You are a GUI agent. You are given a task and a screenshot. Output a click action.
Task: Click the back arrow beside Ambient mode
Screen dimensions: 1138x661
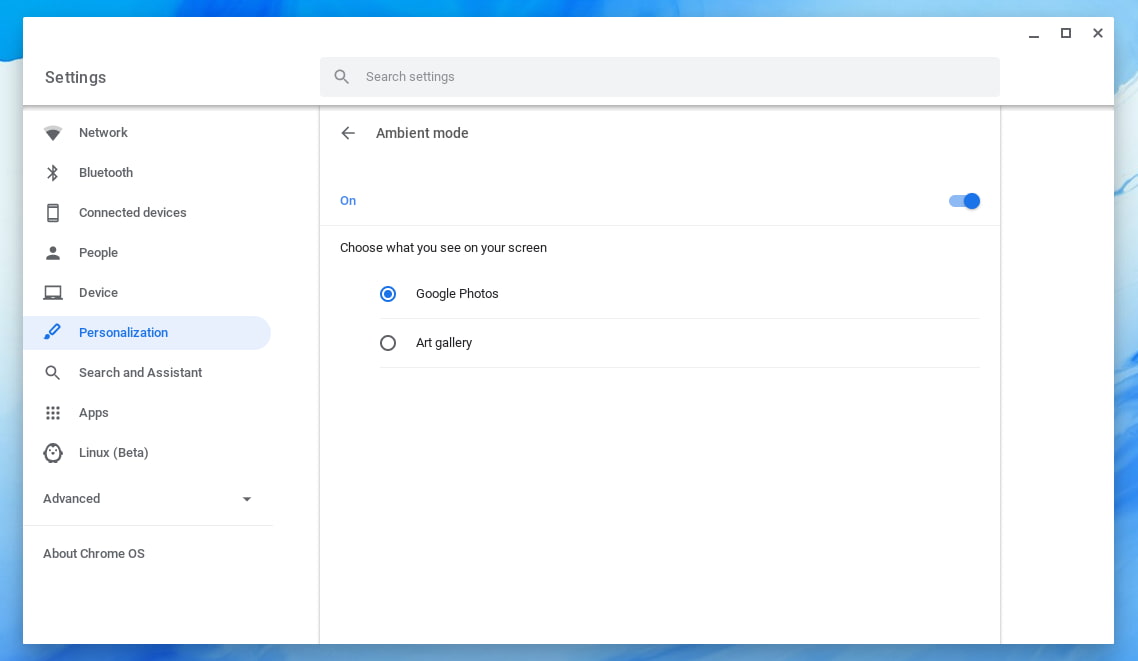[347, 133]
